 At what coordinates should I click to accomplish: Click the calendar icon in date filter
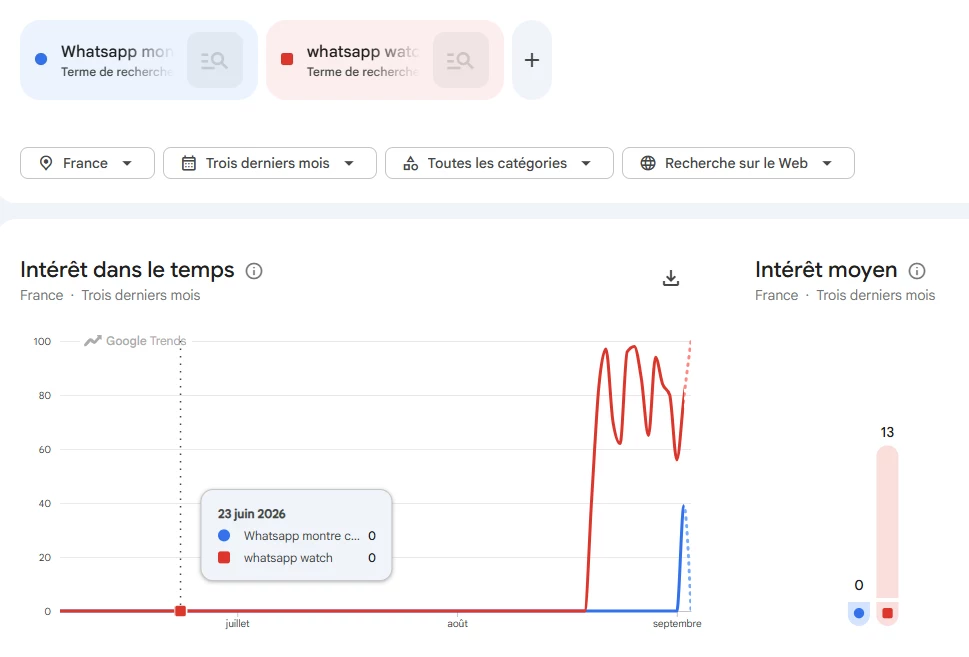coord(188,163)
